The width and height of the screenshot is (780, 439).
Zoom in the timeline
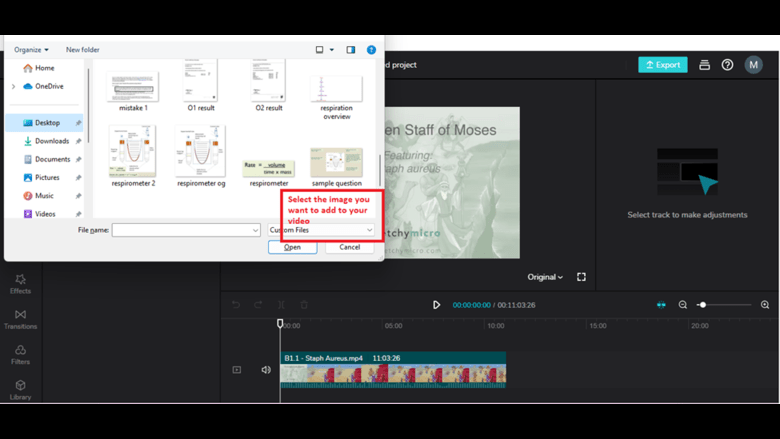click(765, 305)
